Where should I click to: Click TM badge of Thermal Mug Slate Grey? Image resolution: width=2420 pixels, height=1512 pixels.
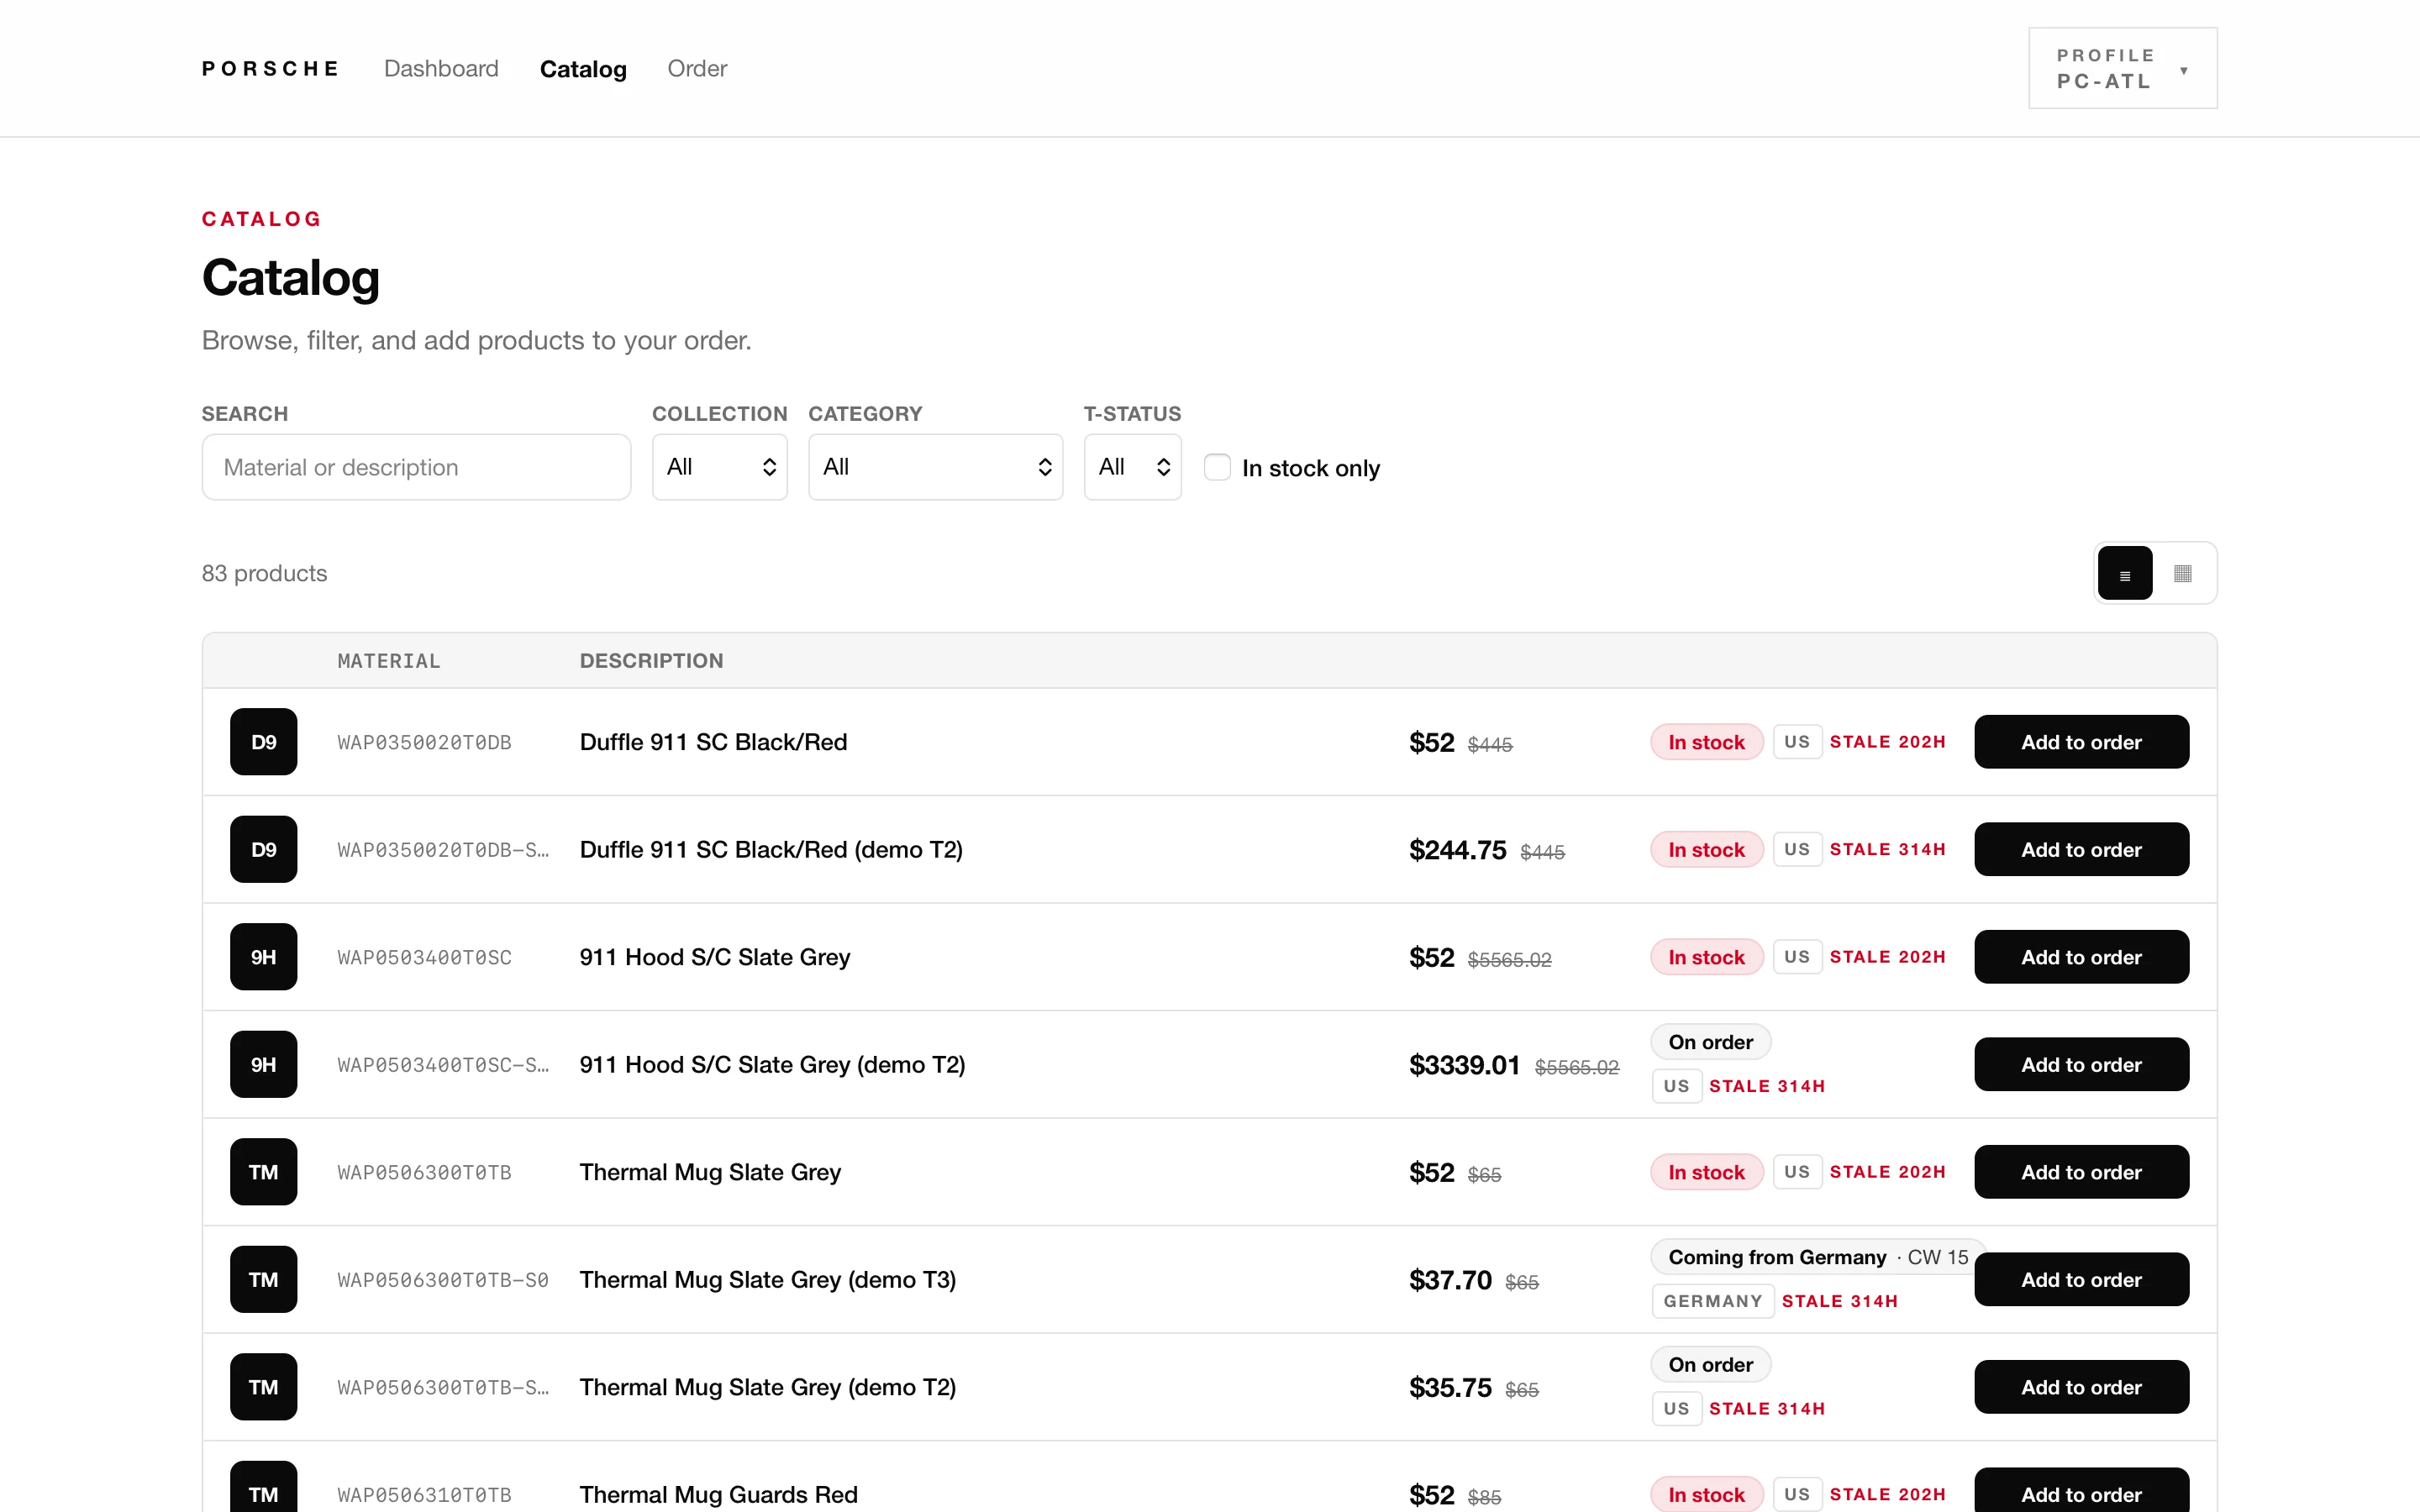pyautogui.click(x=264, y=1172)
